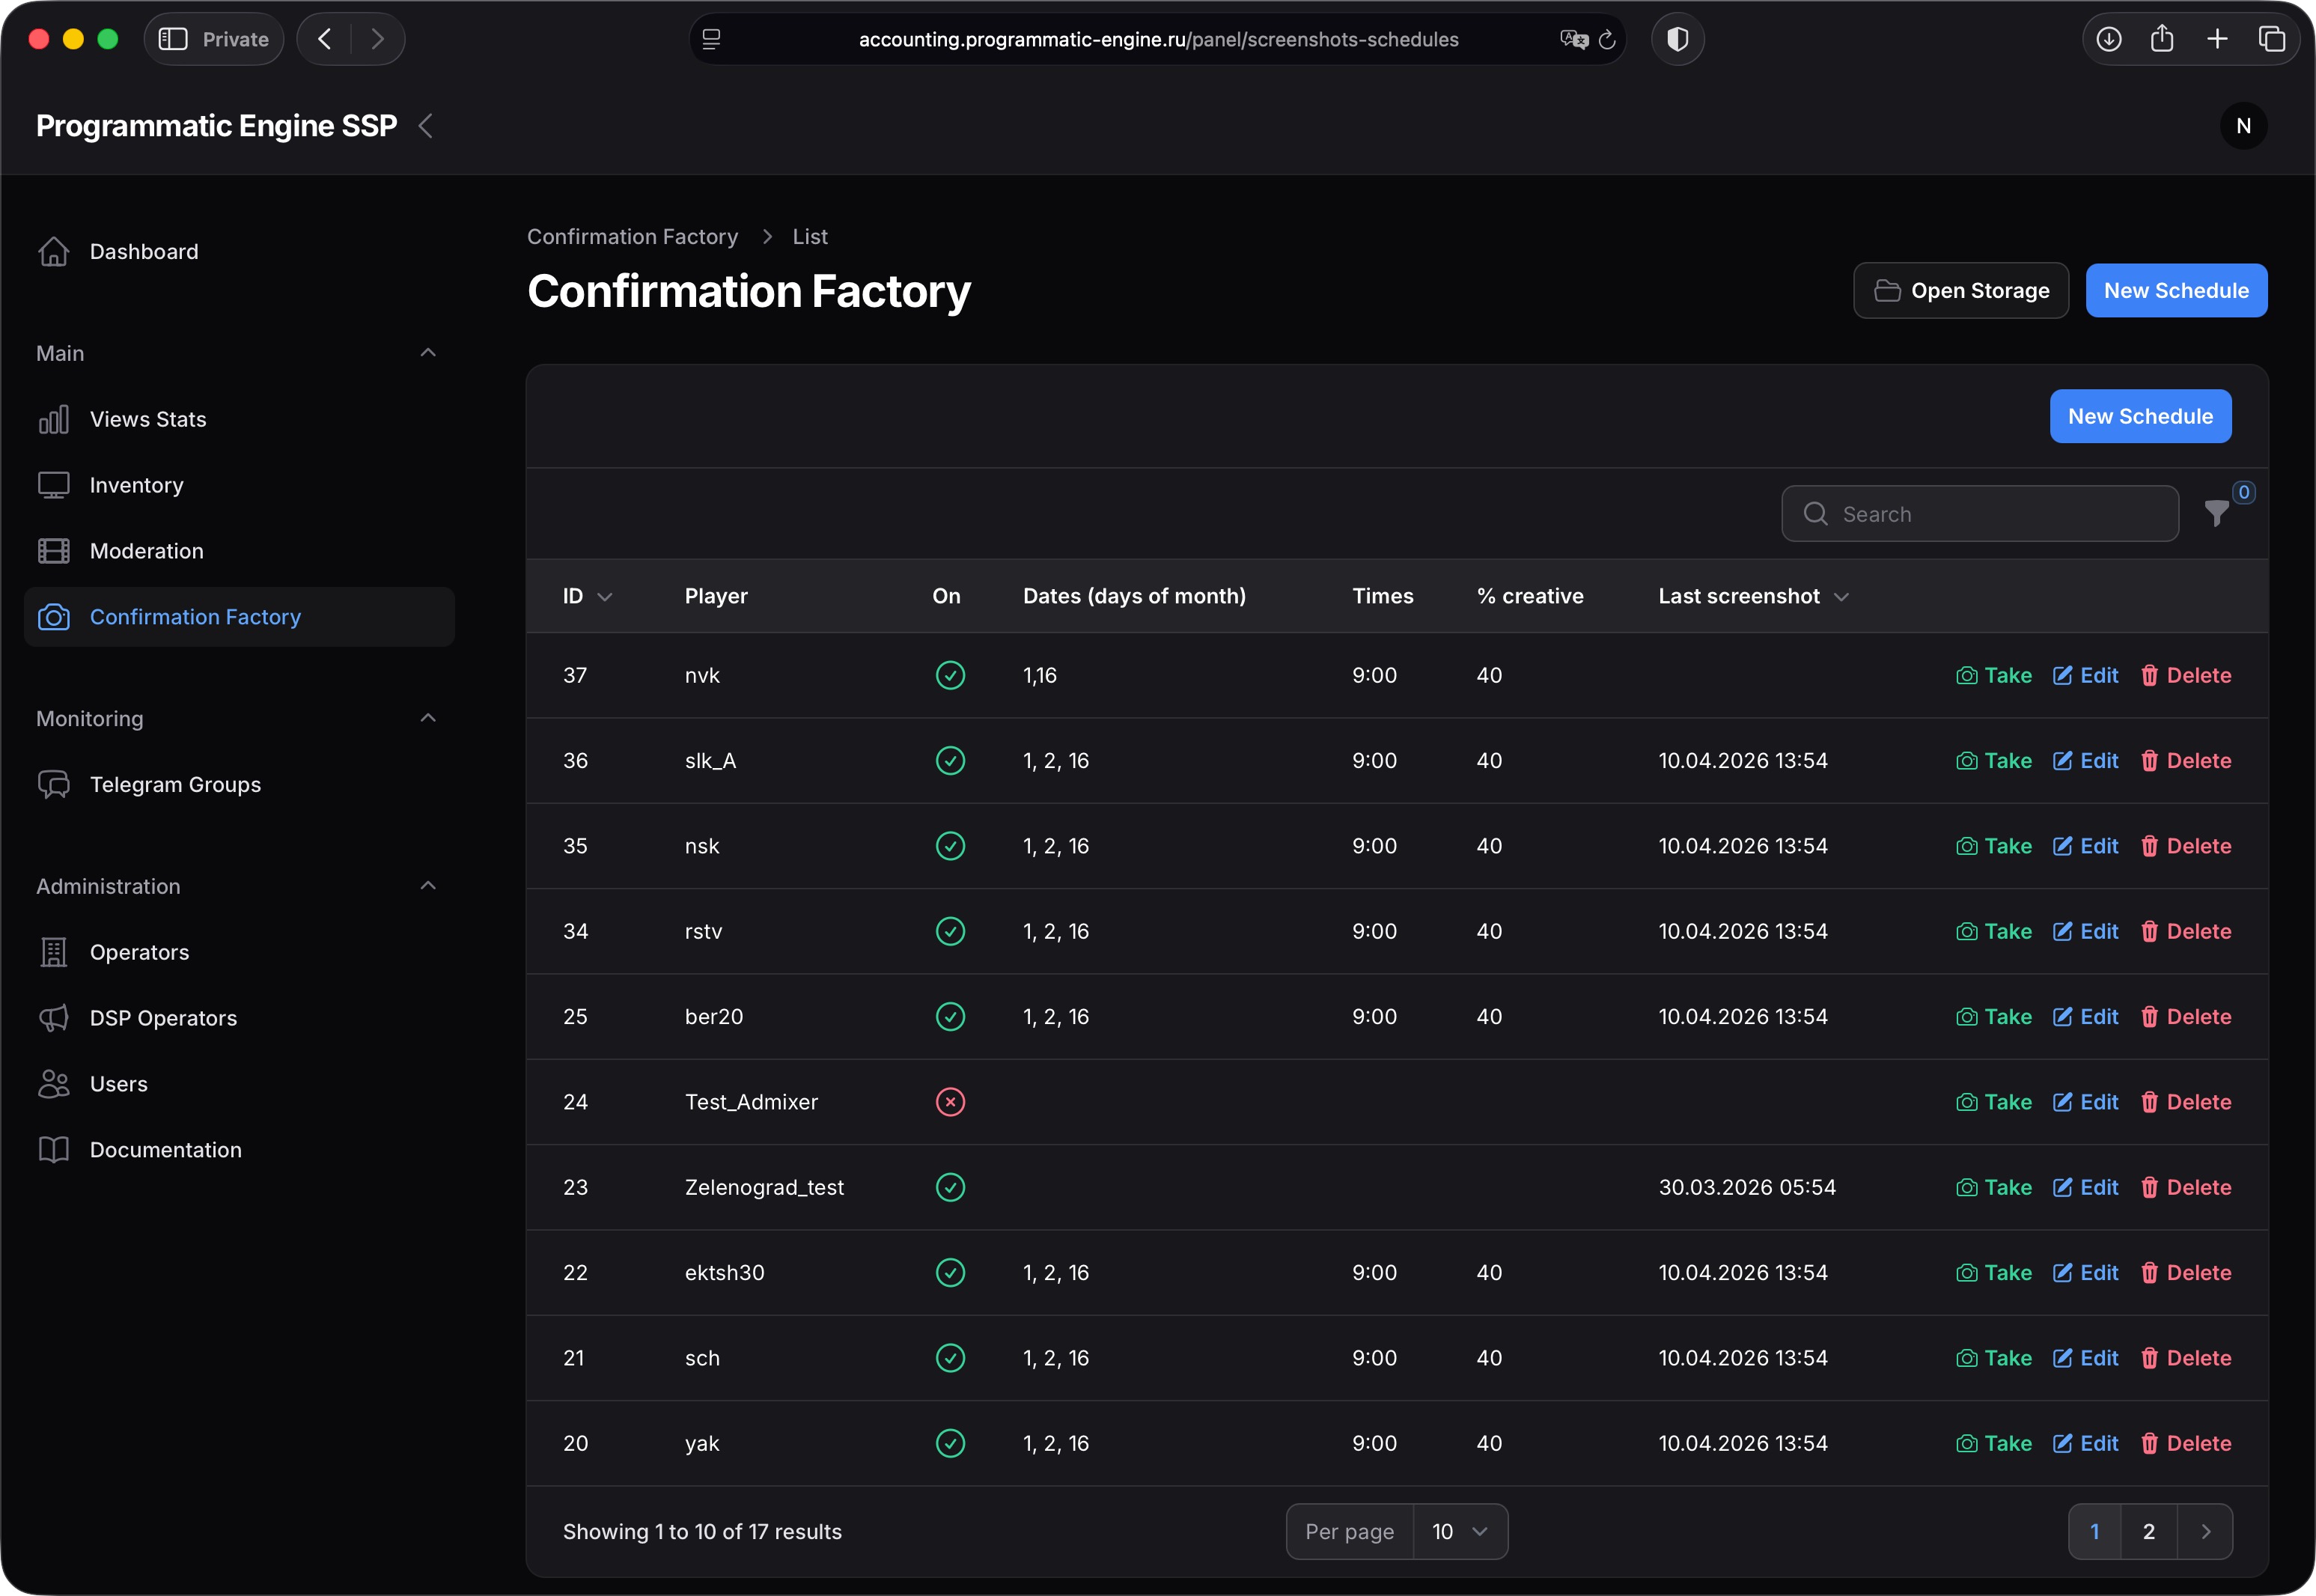
Task: Select the Inventory sidebar icon
Action: click(54, 485)
